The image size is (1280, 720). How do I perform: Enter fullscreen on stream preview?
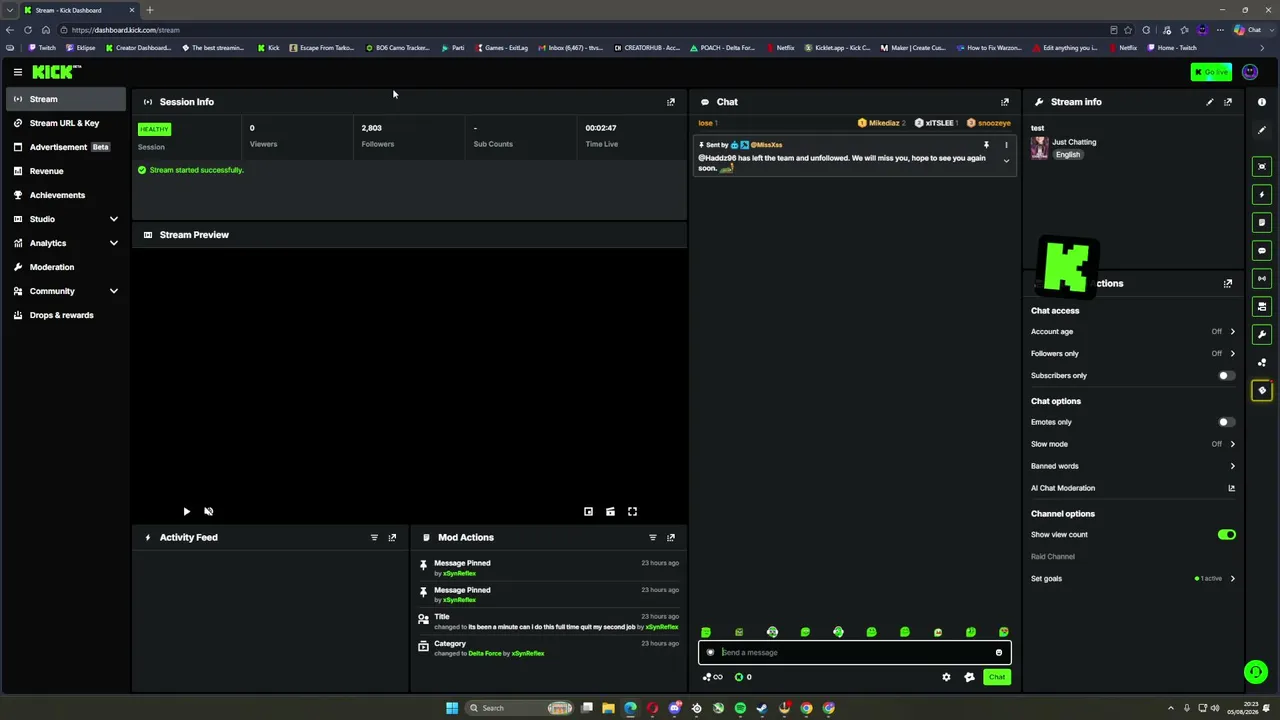(632, 512)
